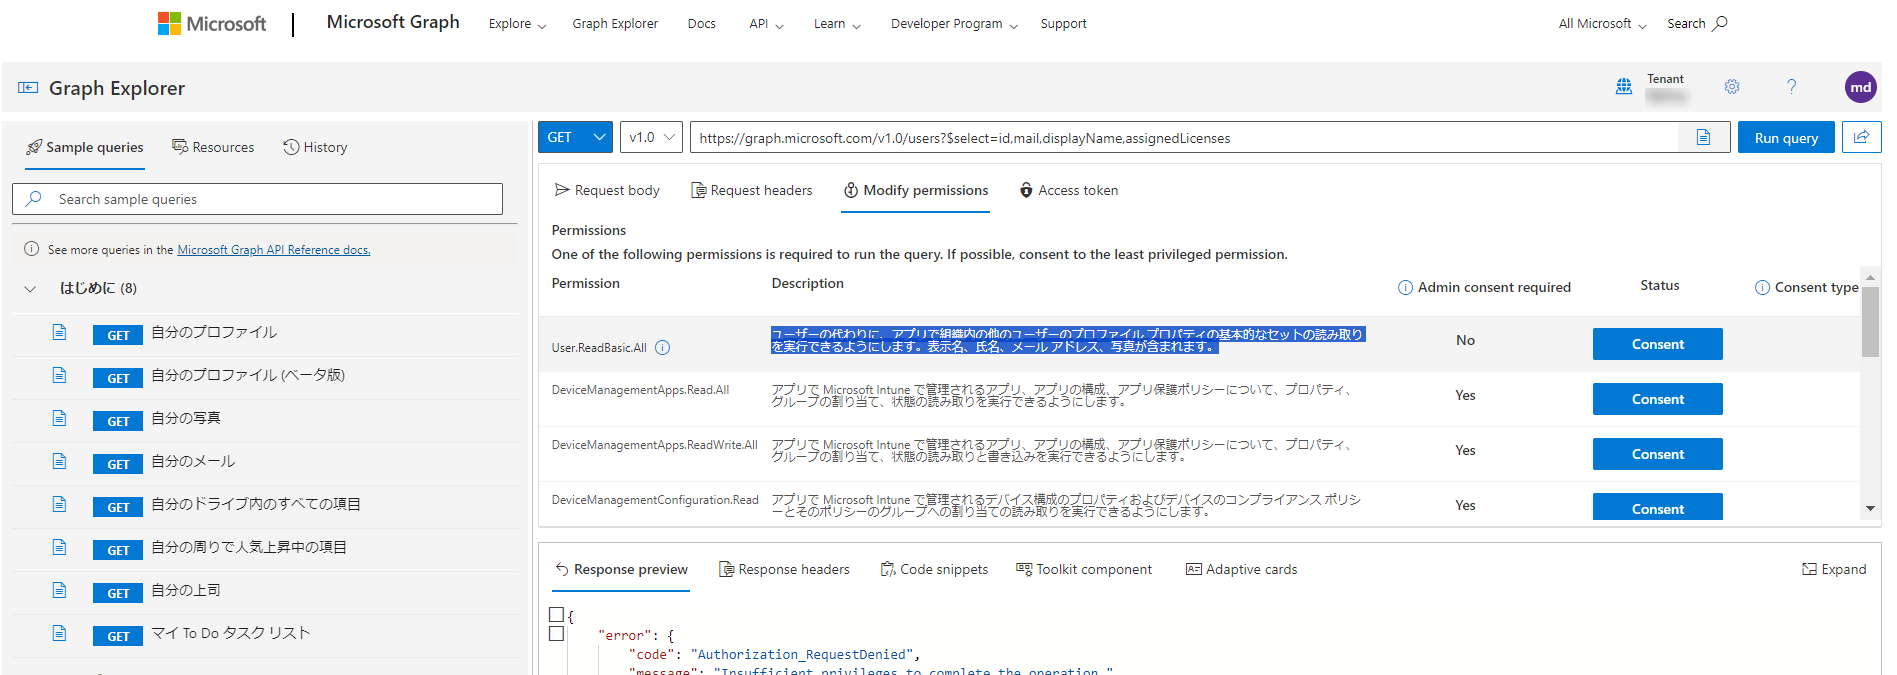Open the Access token tab

pyautogui.click(x=1068, y=190)
